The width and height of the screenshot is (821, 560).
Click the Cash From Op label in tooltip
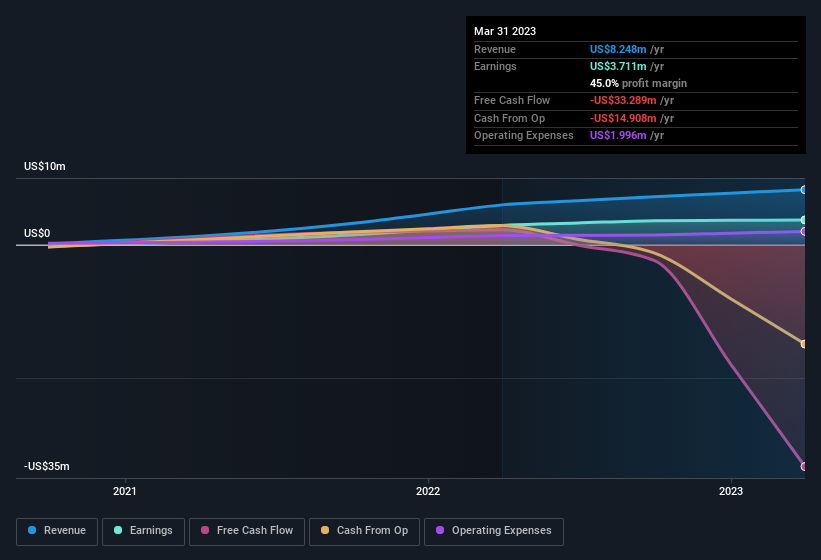(509, 118)
